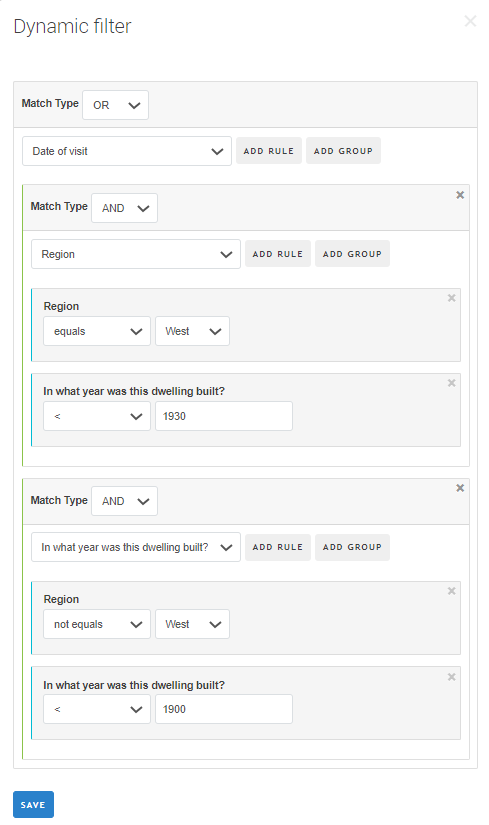
Task: Delete the Region not equals West rule
Action: 452,591
